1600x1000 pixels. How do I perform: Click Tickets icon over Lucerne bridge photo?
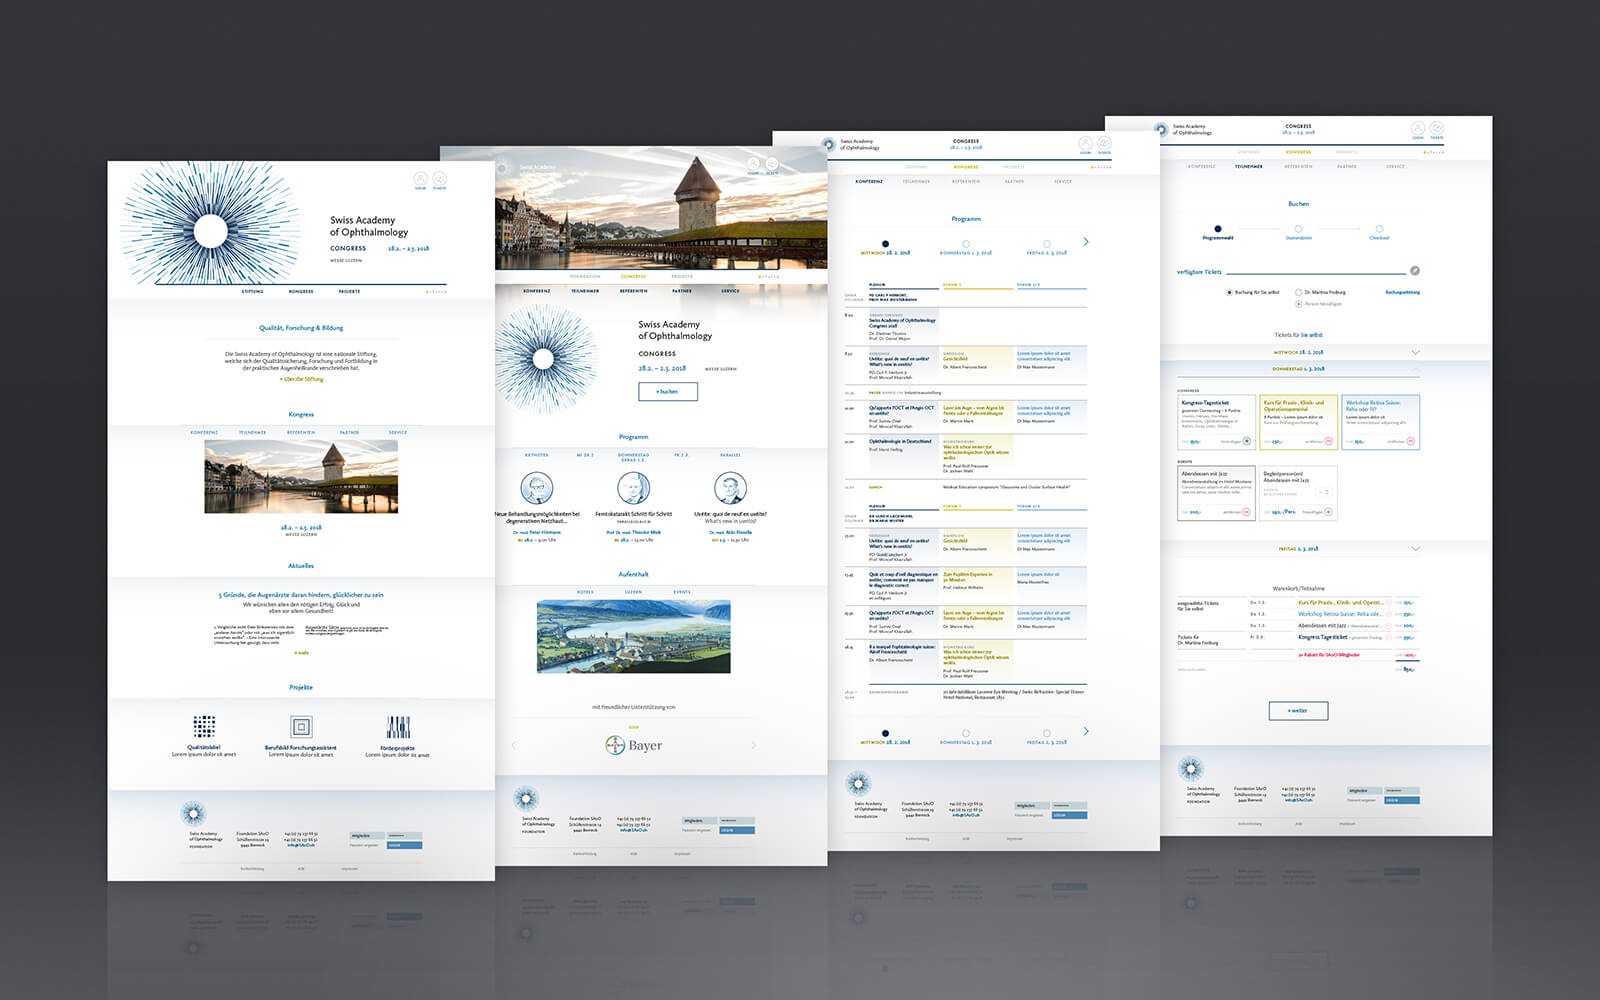(772, 164)
